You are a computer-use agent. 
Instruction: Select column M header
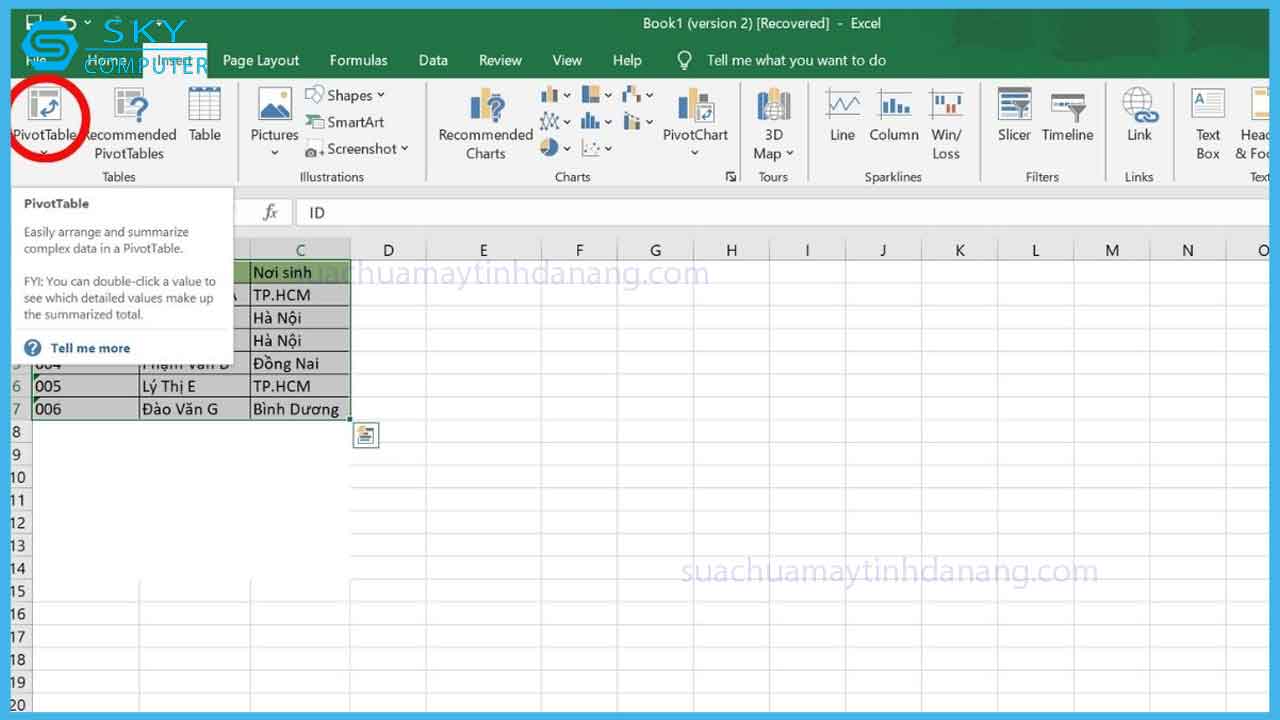[1112, 250]
